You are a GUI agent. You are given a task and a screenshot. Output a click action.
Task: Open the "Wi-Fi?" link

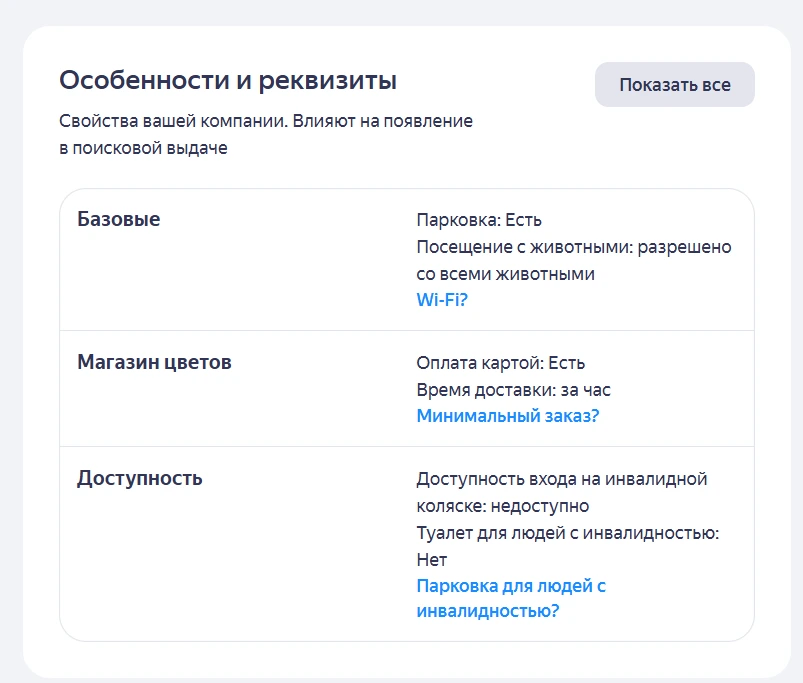442,300
